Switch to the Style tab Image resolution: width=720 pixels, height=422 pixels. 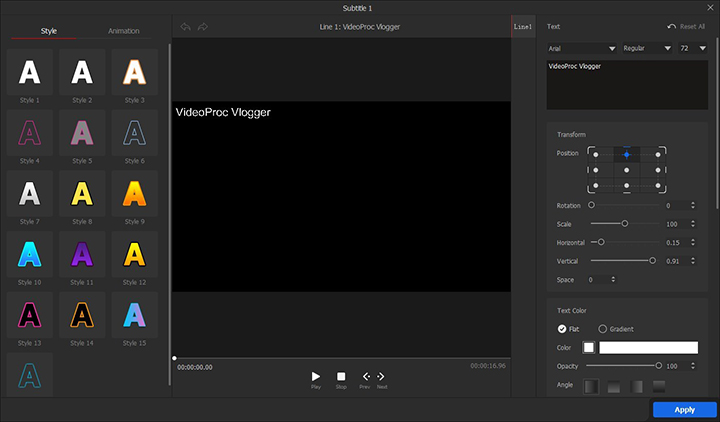pyautogui.click(x=48, y=31)
